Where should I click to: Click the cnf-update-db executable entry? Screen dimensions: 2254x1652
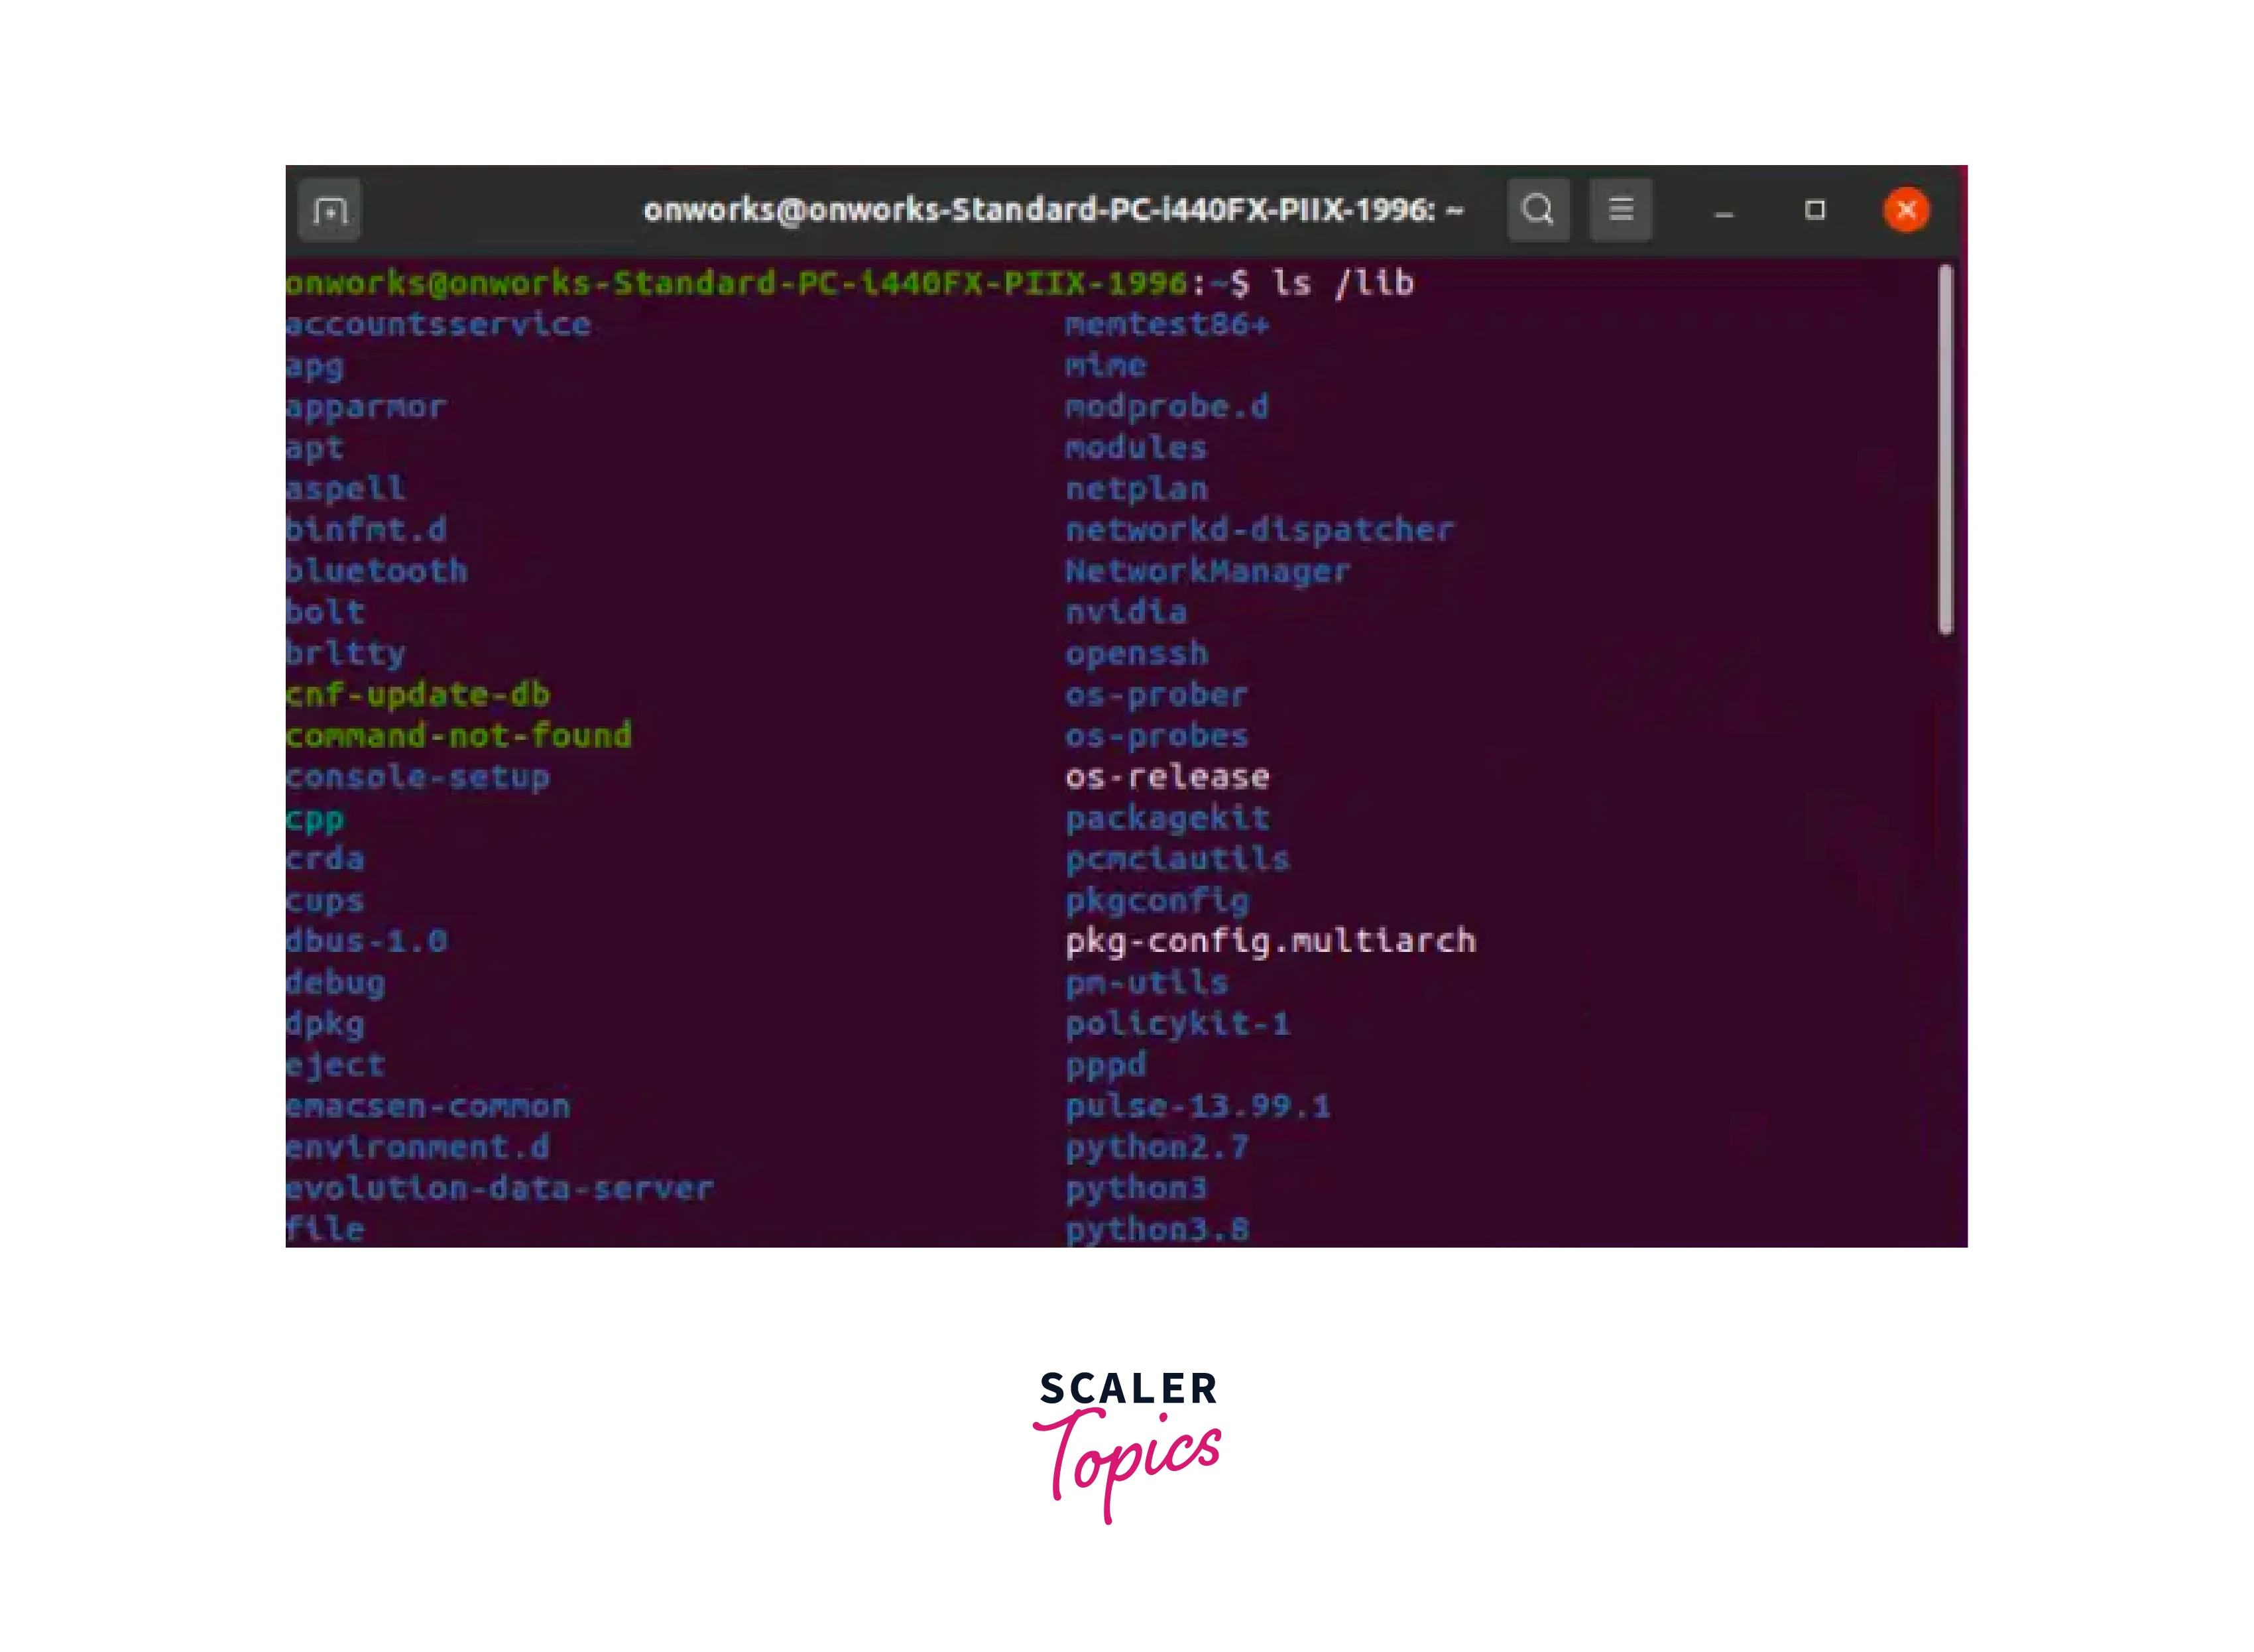(x=418, y=694)
